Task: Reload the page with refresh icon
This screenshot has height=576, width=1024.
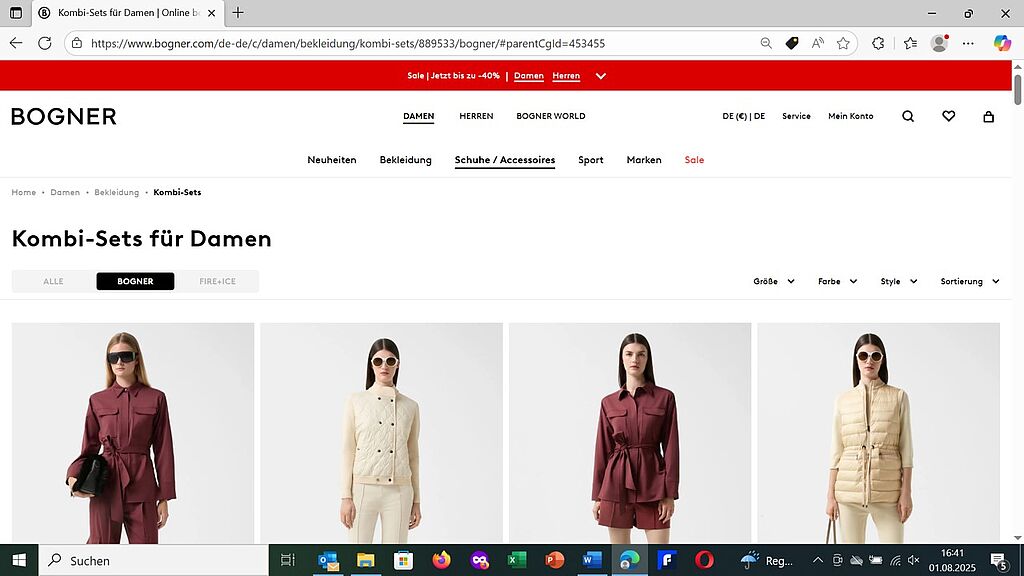Action: point(44,43)
